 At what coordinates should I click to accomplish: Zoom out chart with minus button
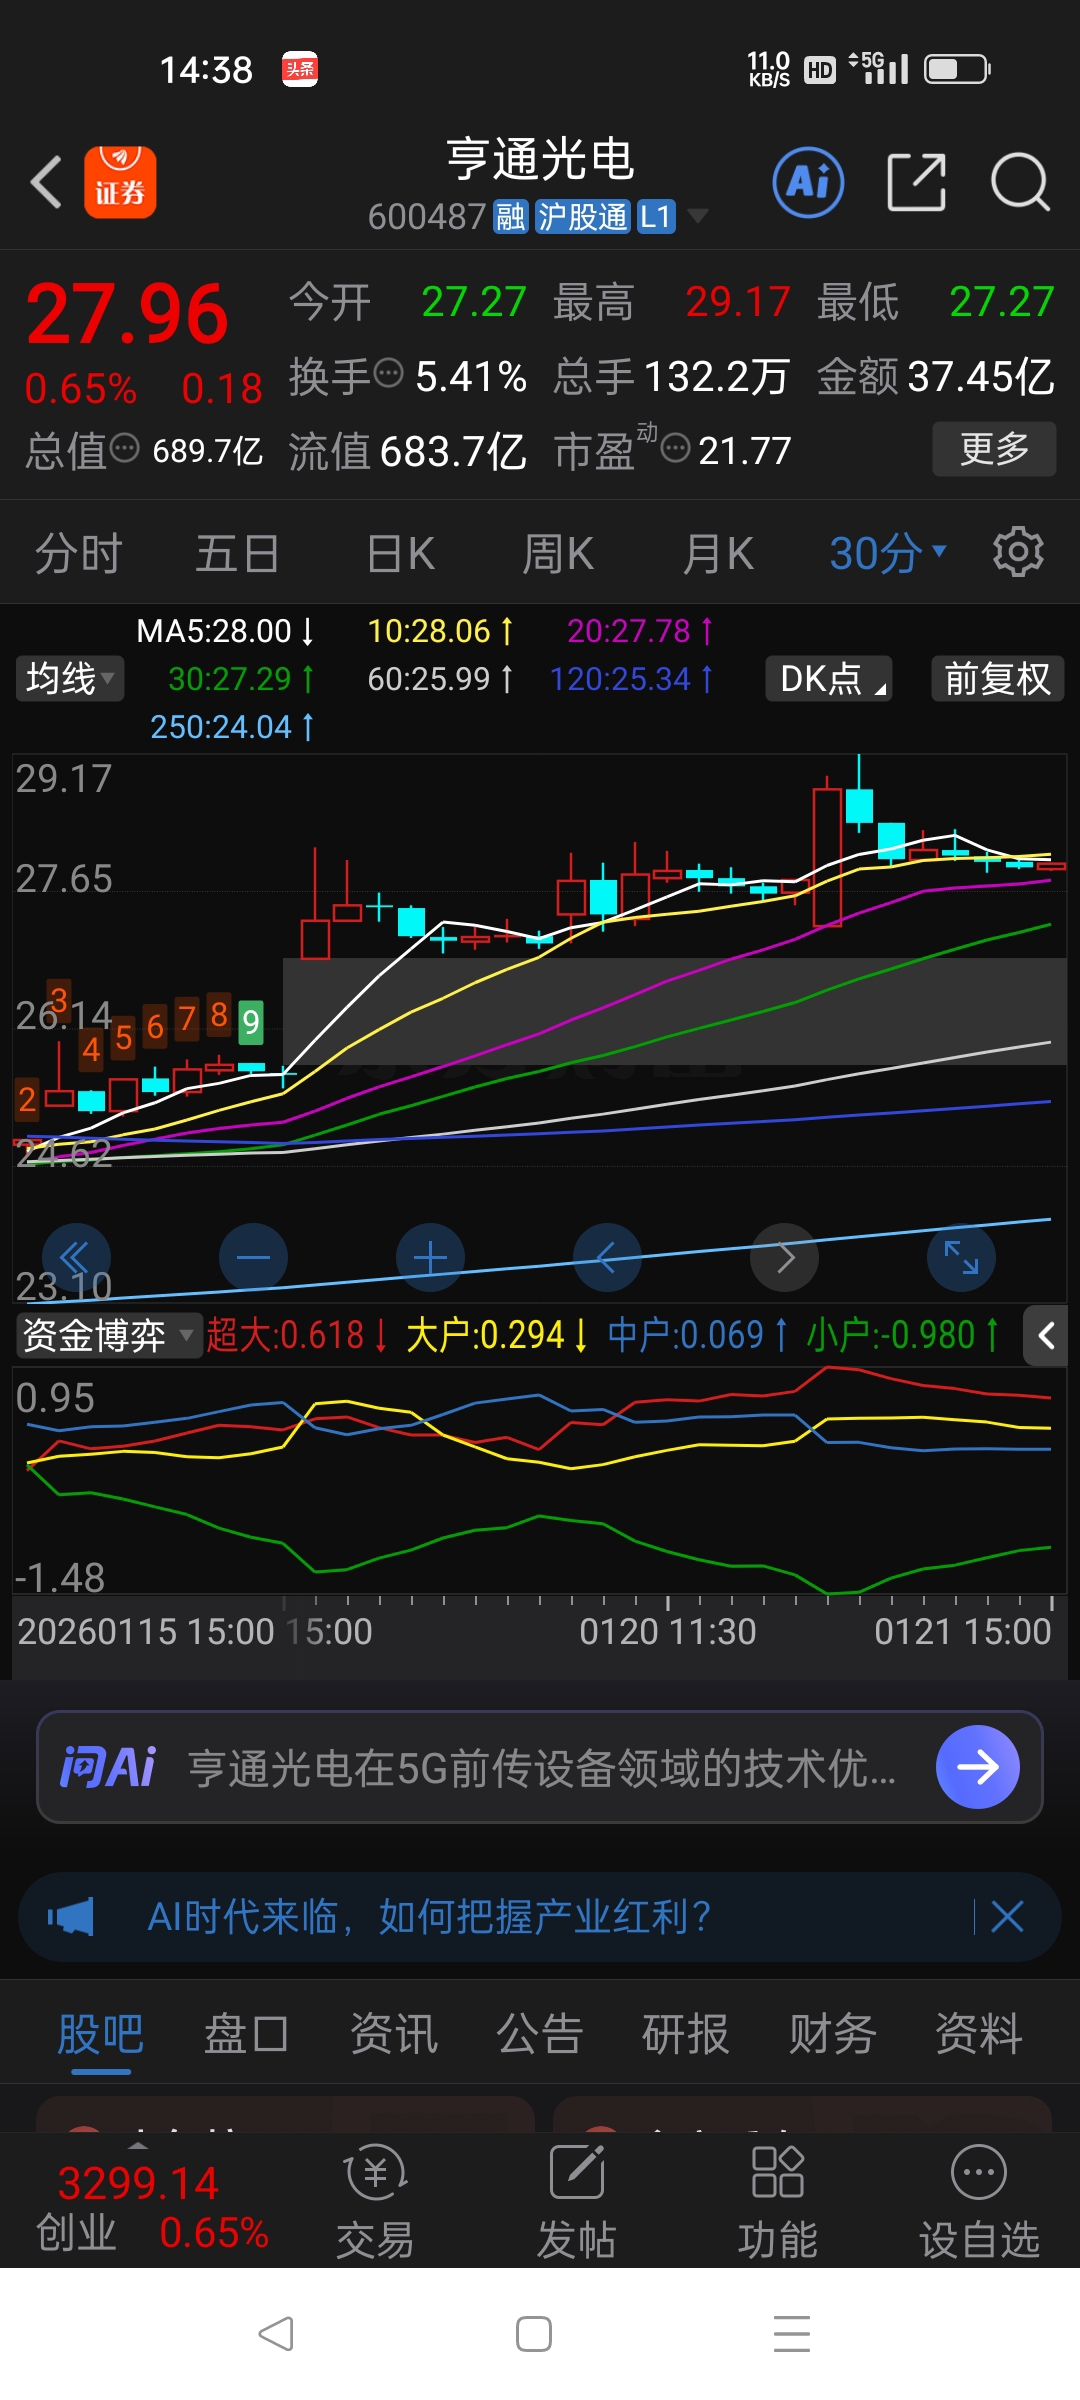[x=253, y=1257]
